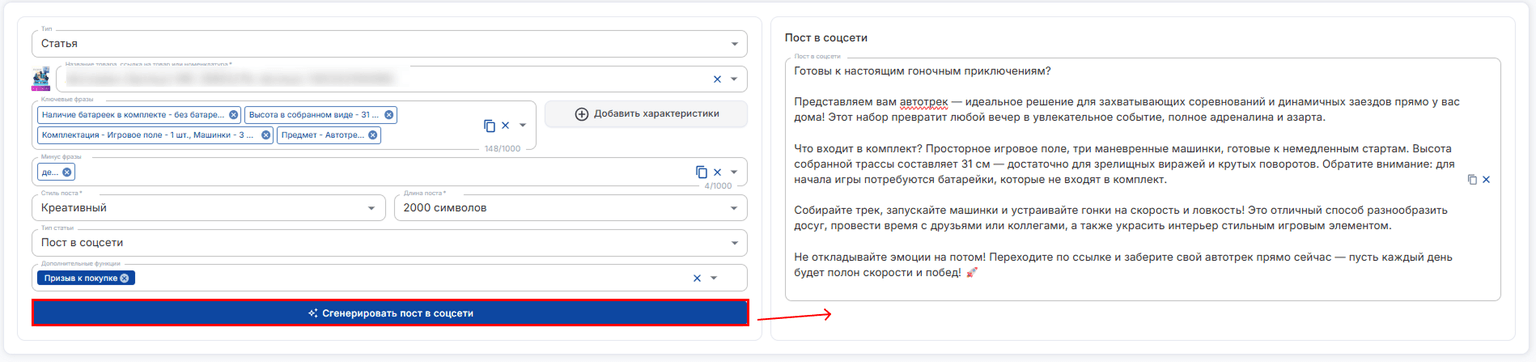1536x362 pixels.
Task: Open the 'Тип' dropdown showing Статья
Action: coord(389,44)
